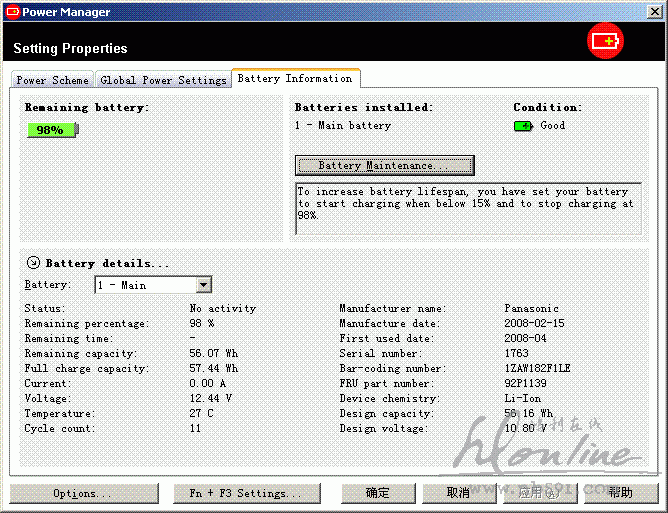Click the red battery icon in header
Viewport: 668px width, 513px height.
(604, 41)
